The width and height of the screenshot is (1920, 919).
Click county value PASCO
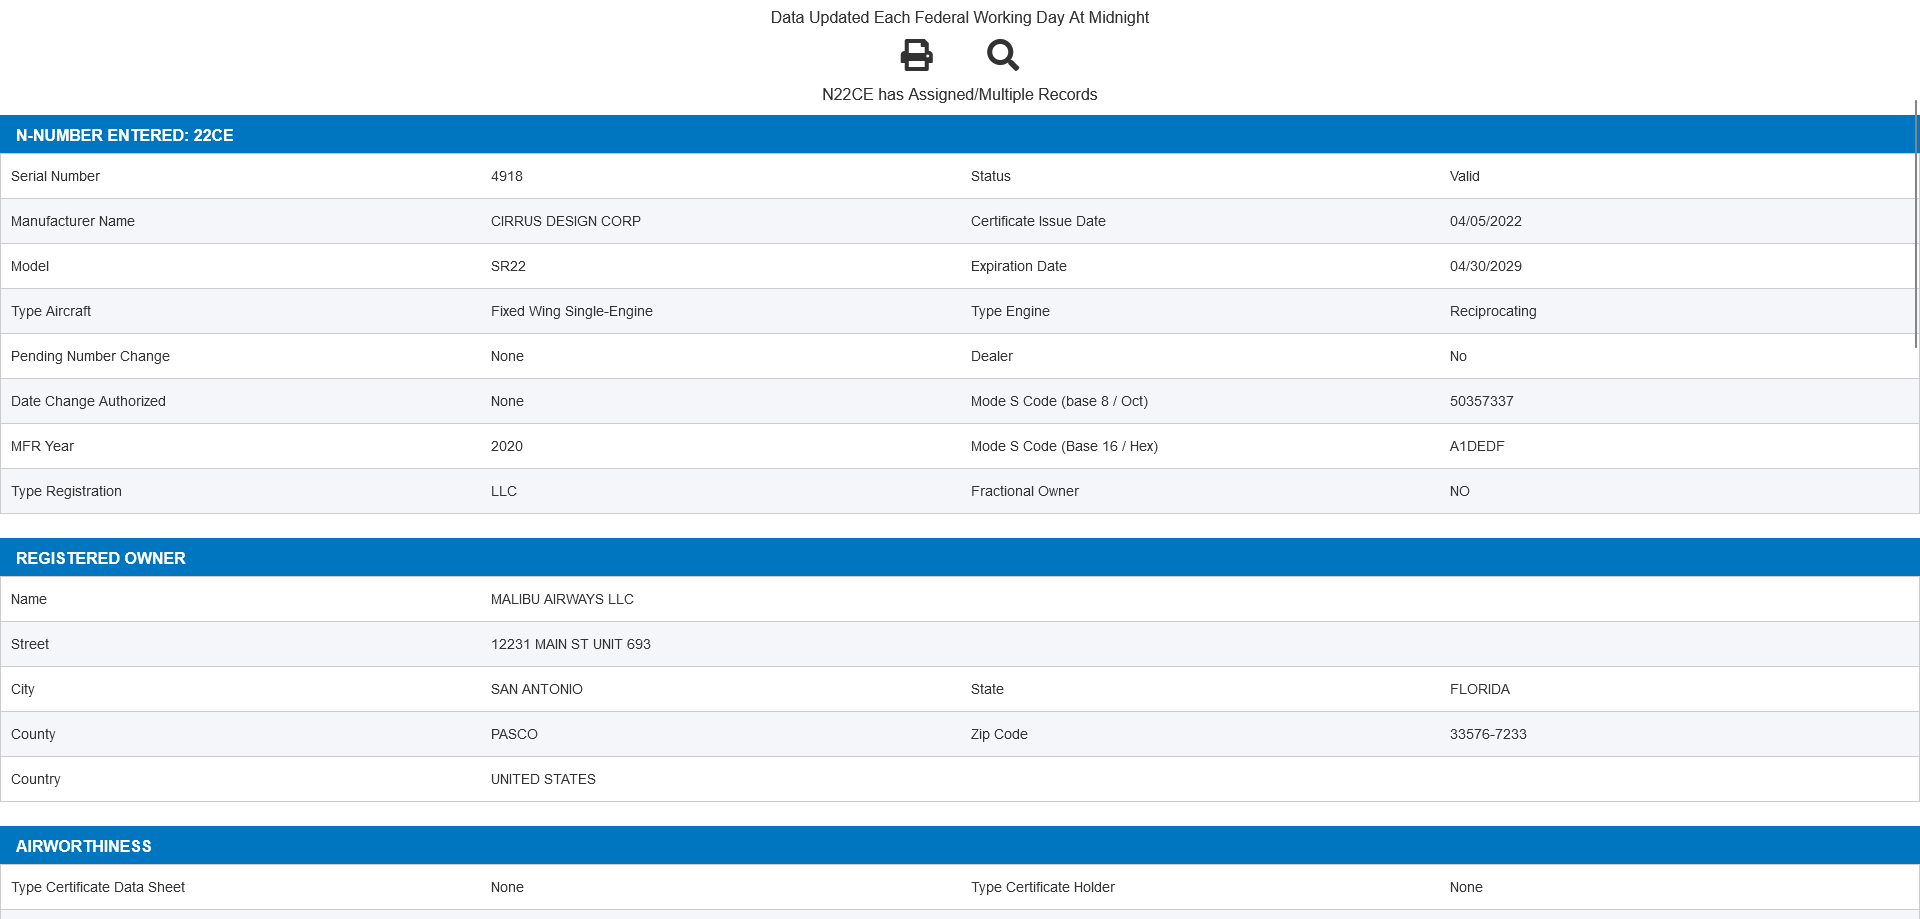(514, 734)
